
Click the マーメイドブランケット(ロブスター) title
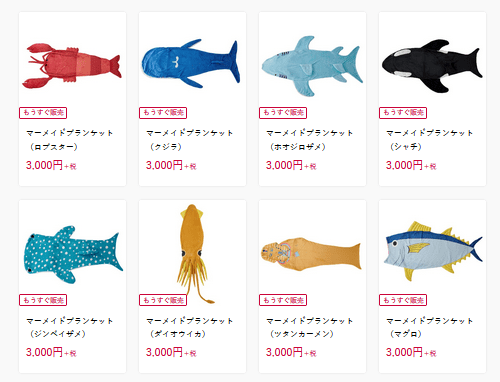pyautogui.click(x=70, y=140)
